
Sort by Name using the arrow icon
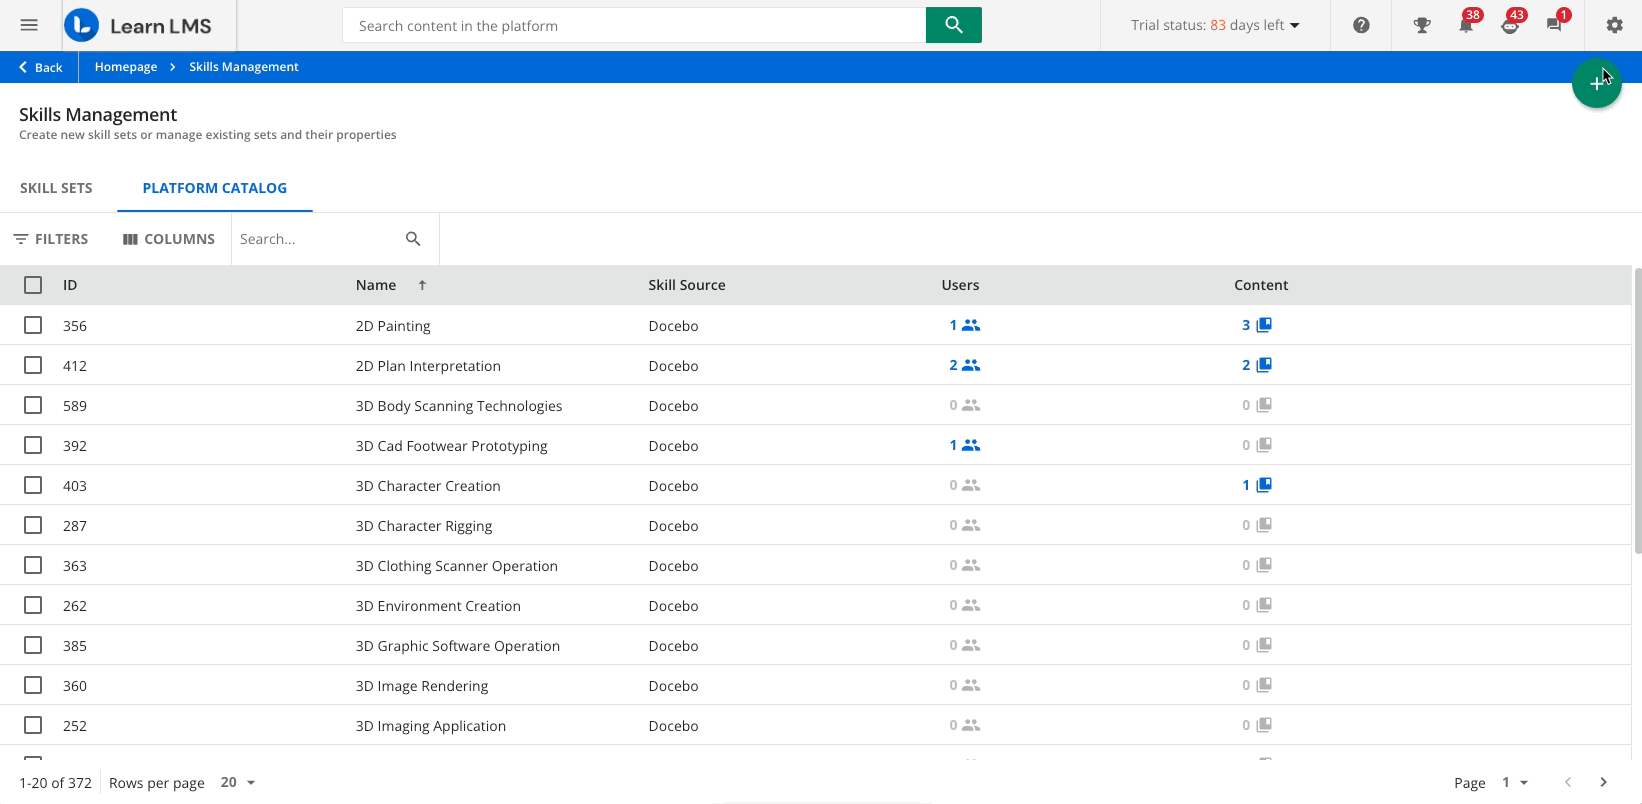coord(422,285)
